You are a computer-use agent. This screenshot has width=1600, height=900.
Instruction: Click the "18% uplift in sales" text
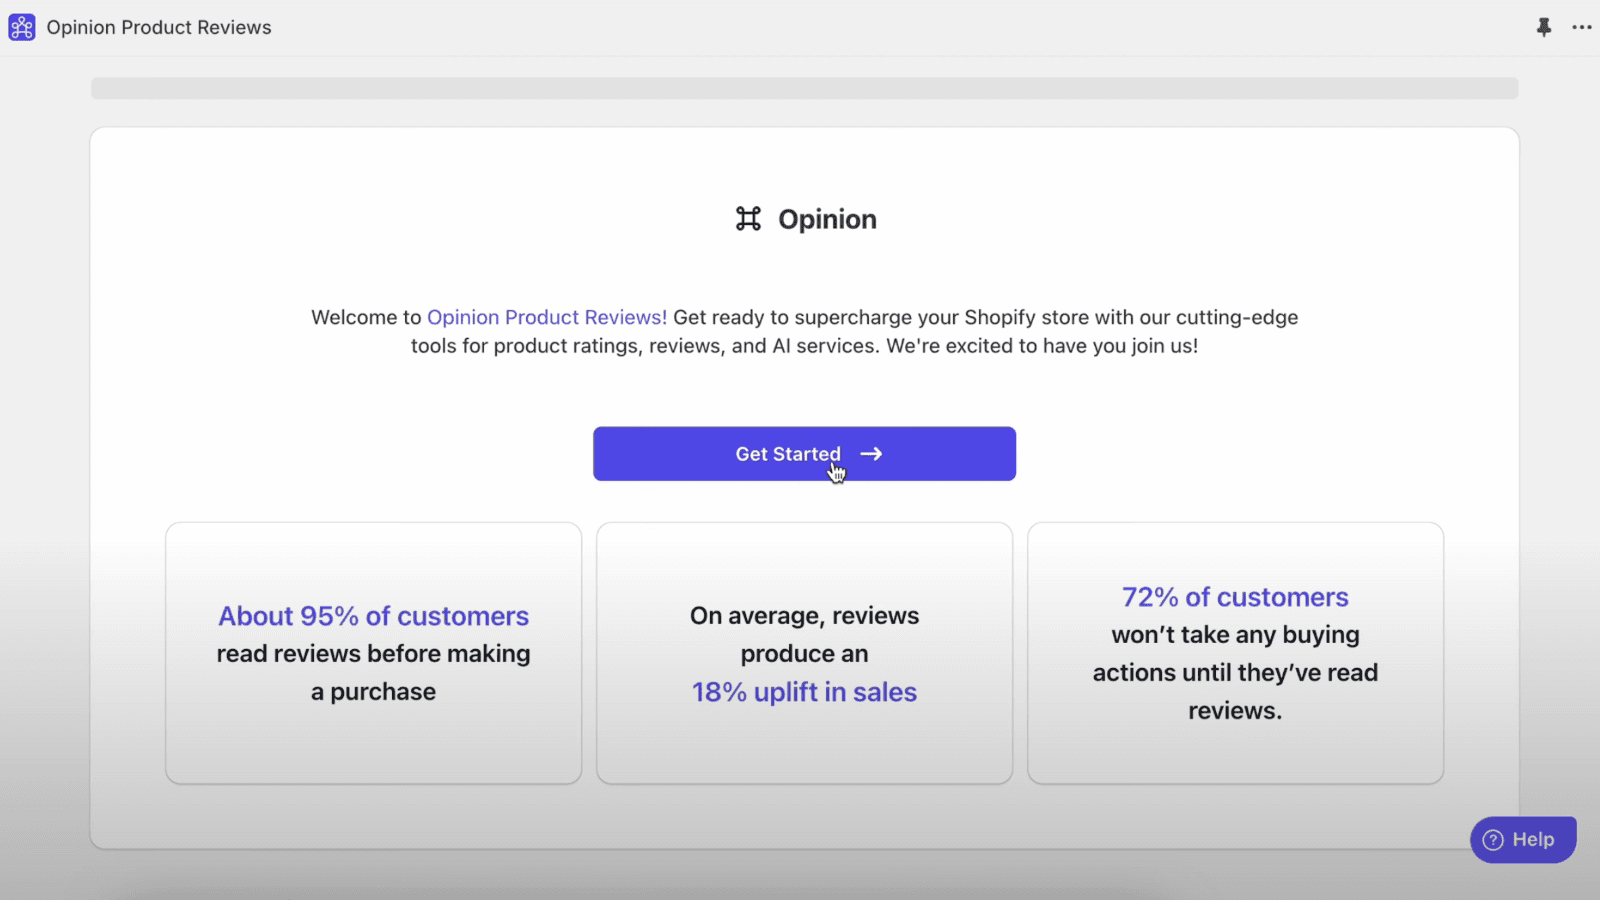click(804, 692)
